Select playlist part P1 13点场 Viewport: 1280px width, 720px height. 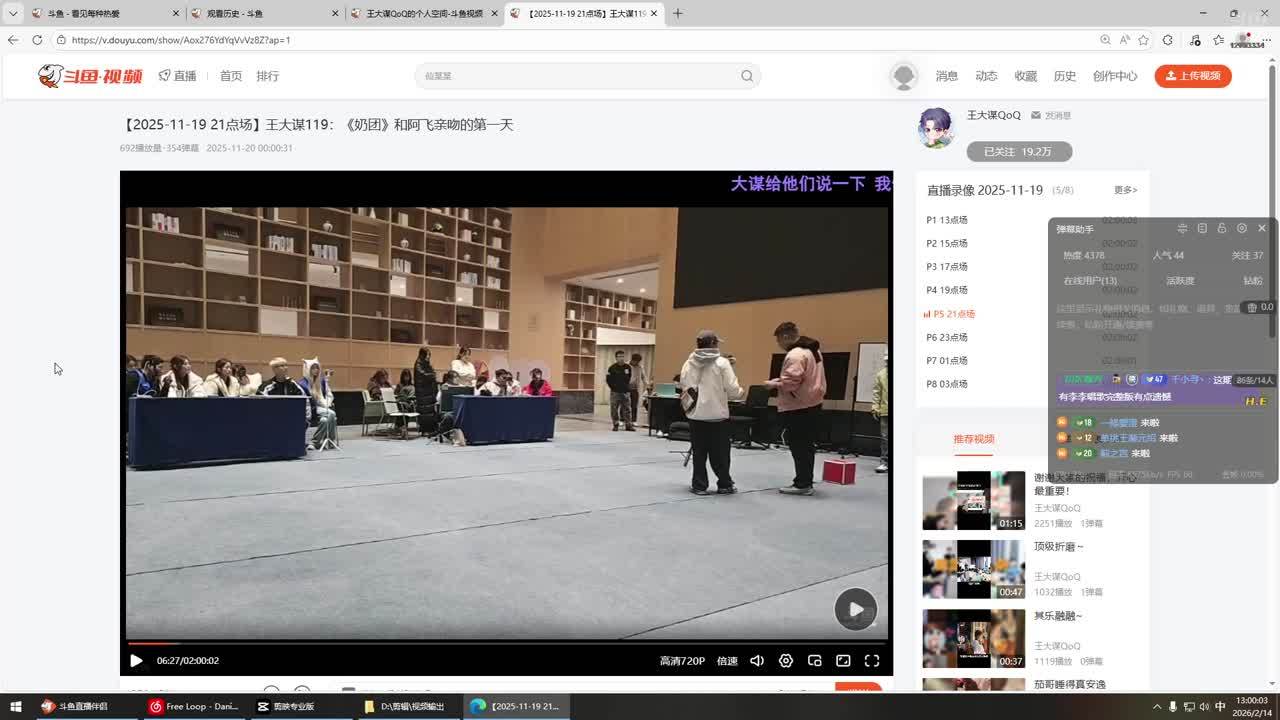947,220
